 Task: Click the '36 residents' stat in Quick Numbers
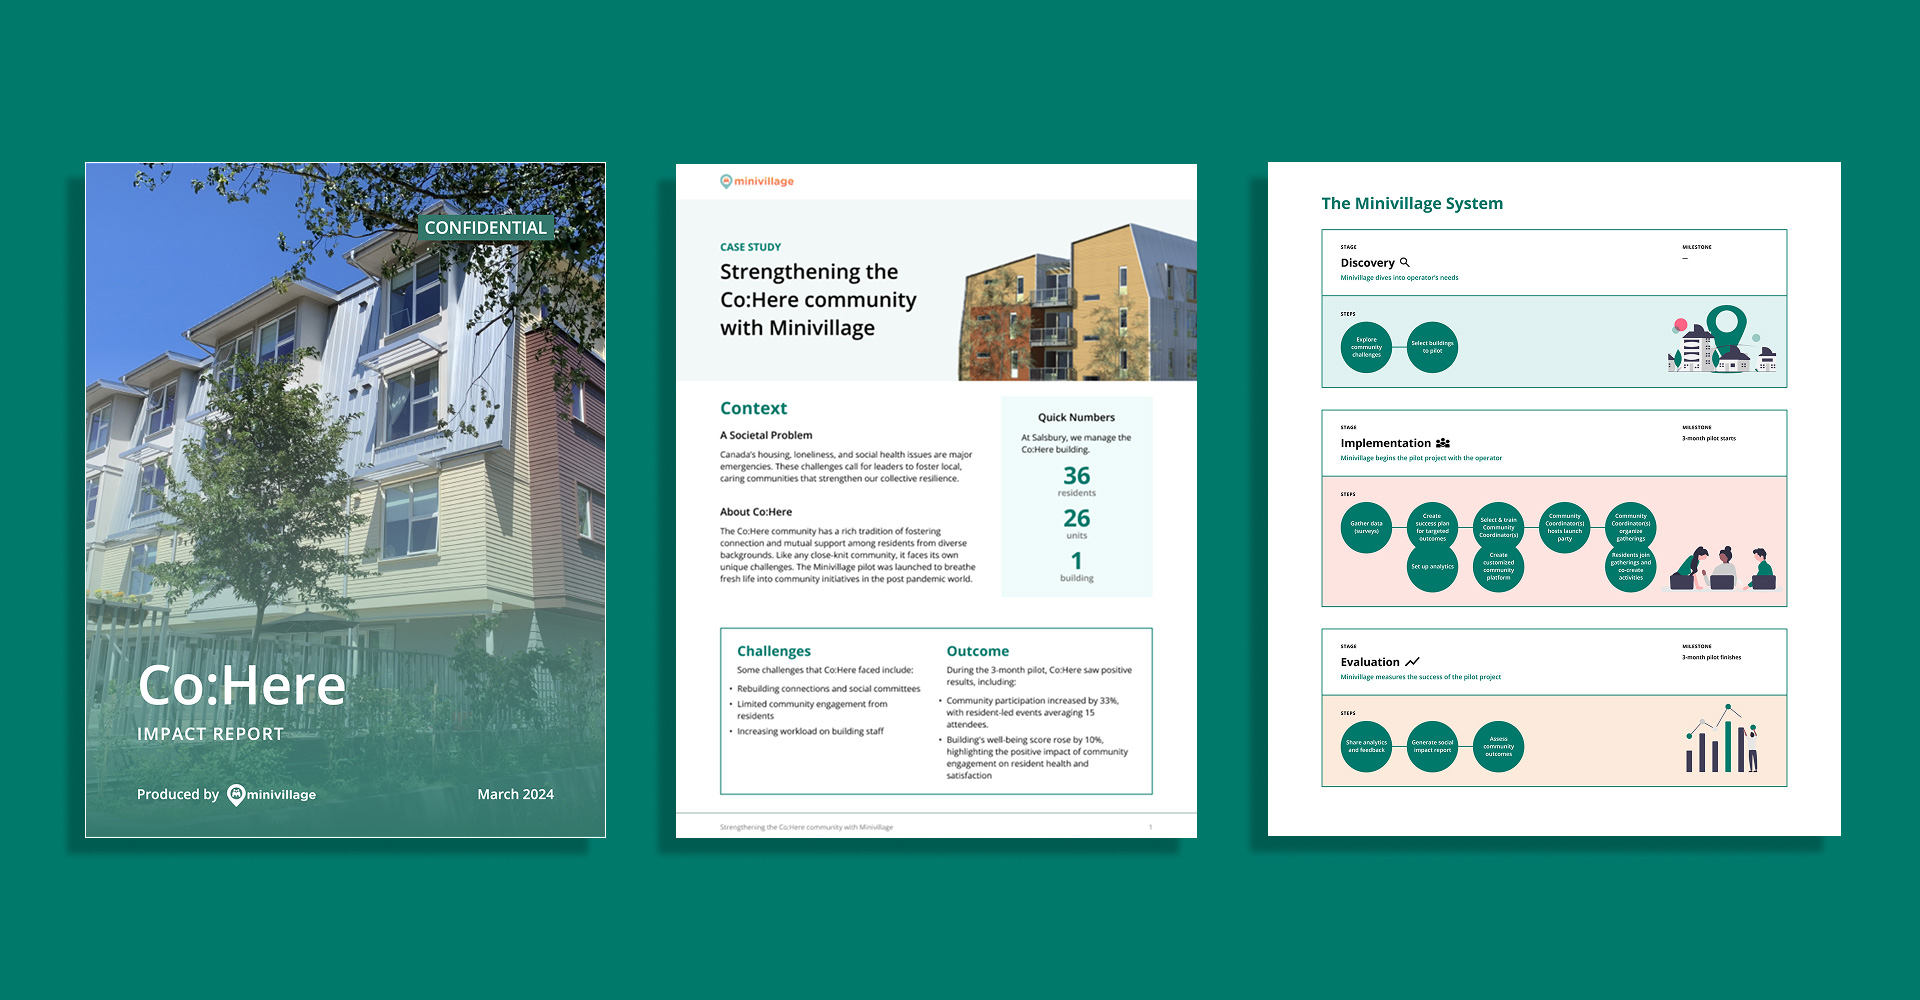[x=1076, y=483]
